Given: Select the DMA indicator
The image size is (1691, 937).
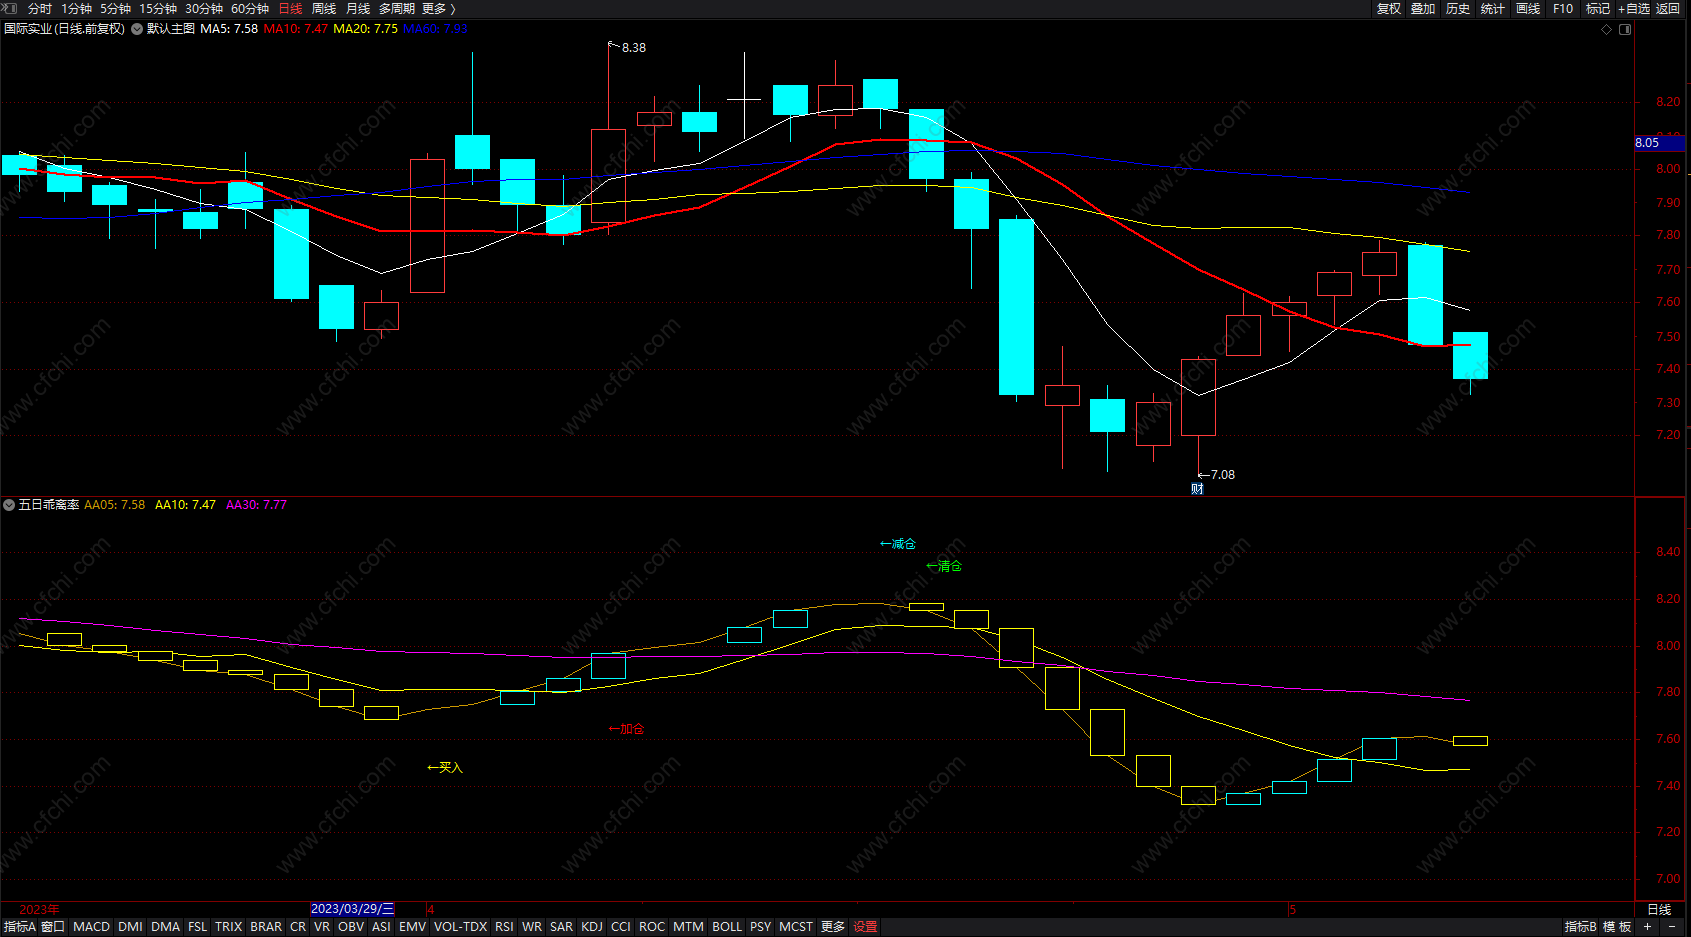Looking at the screenshot, I should coord(165,927).
